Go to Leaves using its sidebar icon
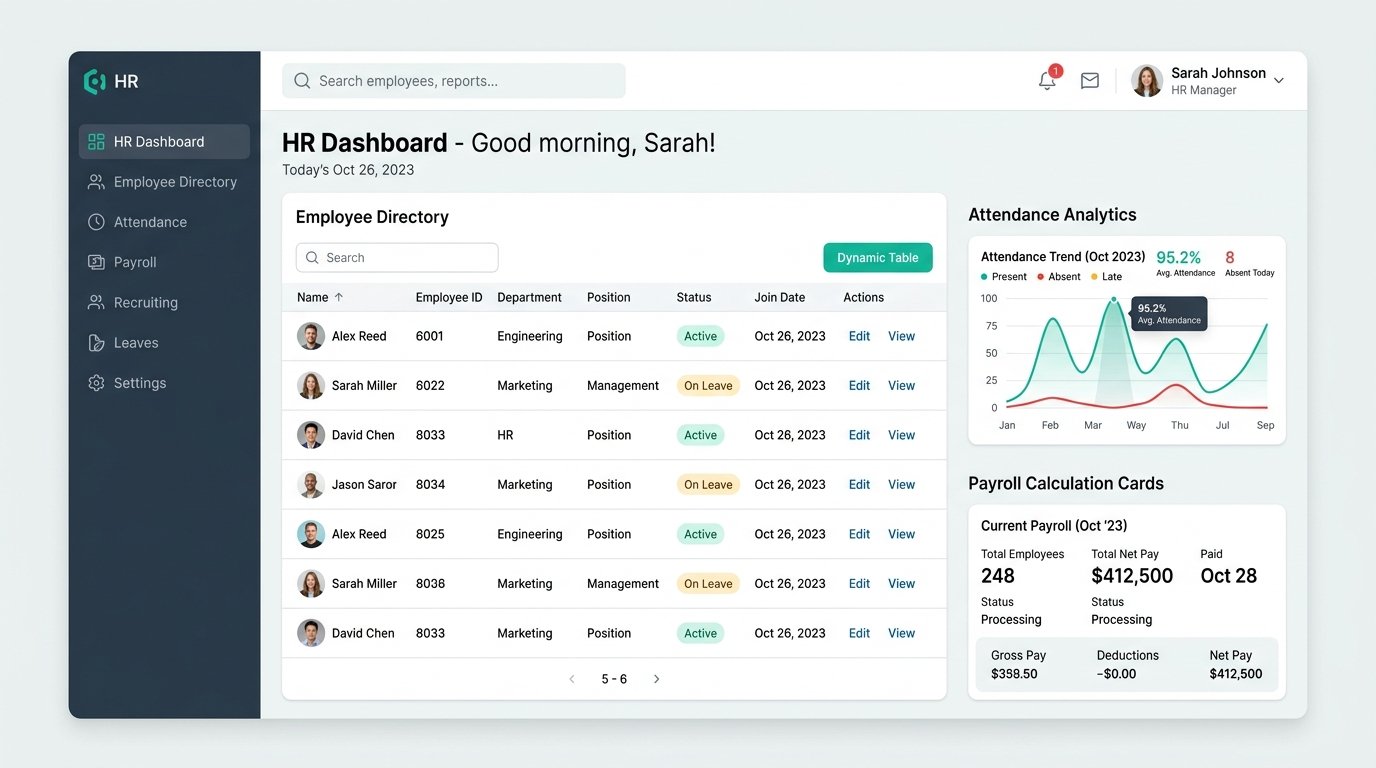The width and height of the screenshot is (1376, 768). pyautogui.click(x=96, y=343)
